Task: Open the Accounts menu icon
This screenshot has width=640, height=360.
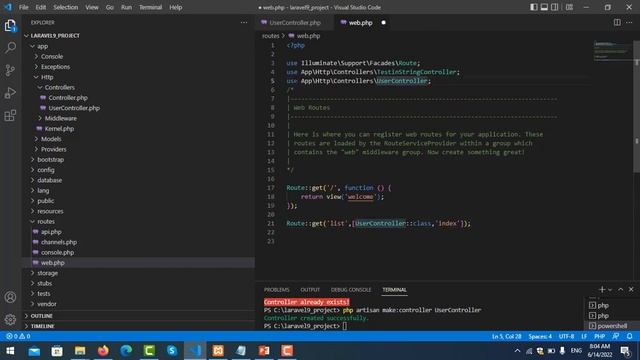Action: pos(10,297)
